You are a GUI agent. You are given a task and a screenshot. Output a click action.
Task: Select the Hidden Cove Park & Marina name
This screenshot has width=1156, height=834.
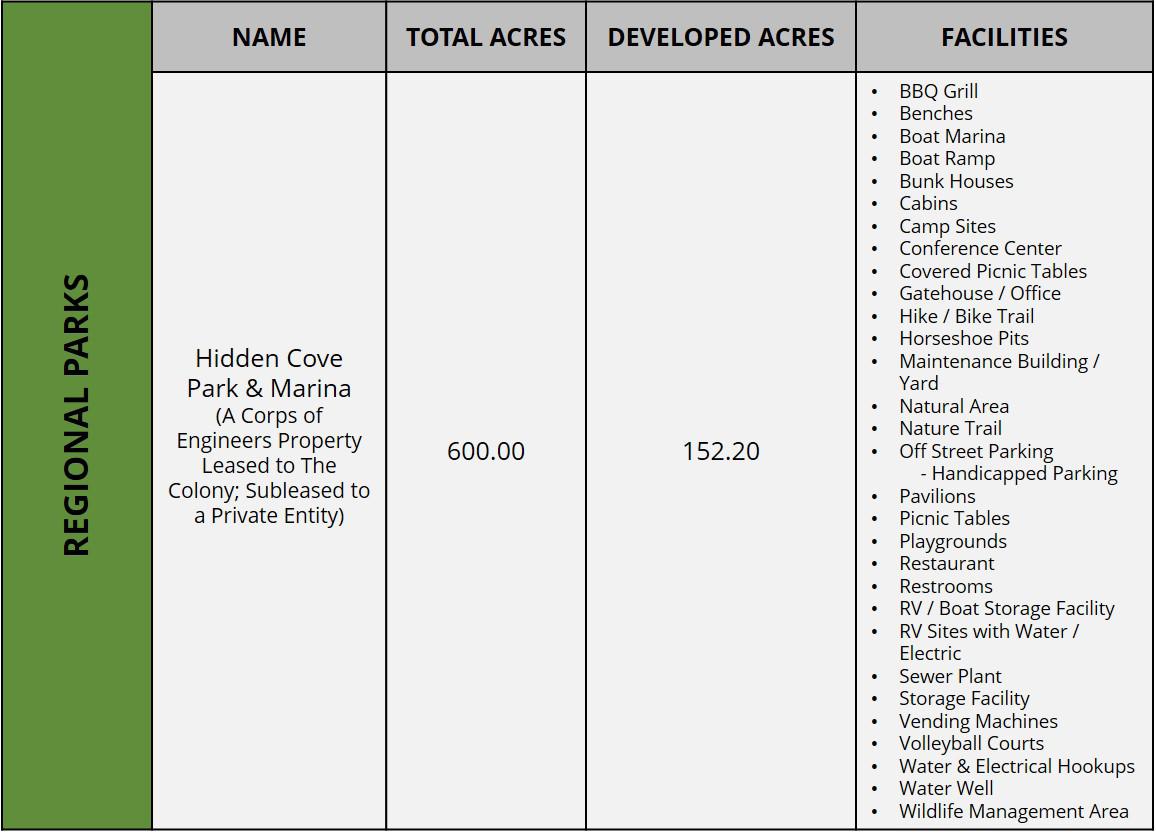pos(269,373)
